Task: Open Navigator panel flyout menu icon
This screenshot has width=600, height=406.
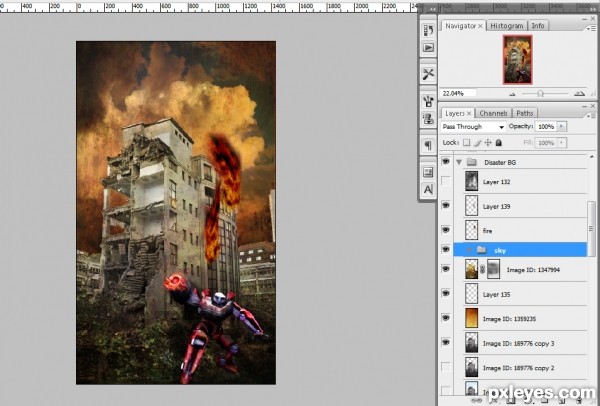Action: [x=591, y=28]
